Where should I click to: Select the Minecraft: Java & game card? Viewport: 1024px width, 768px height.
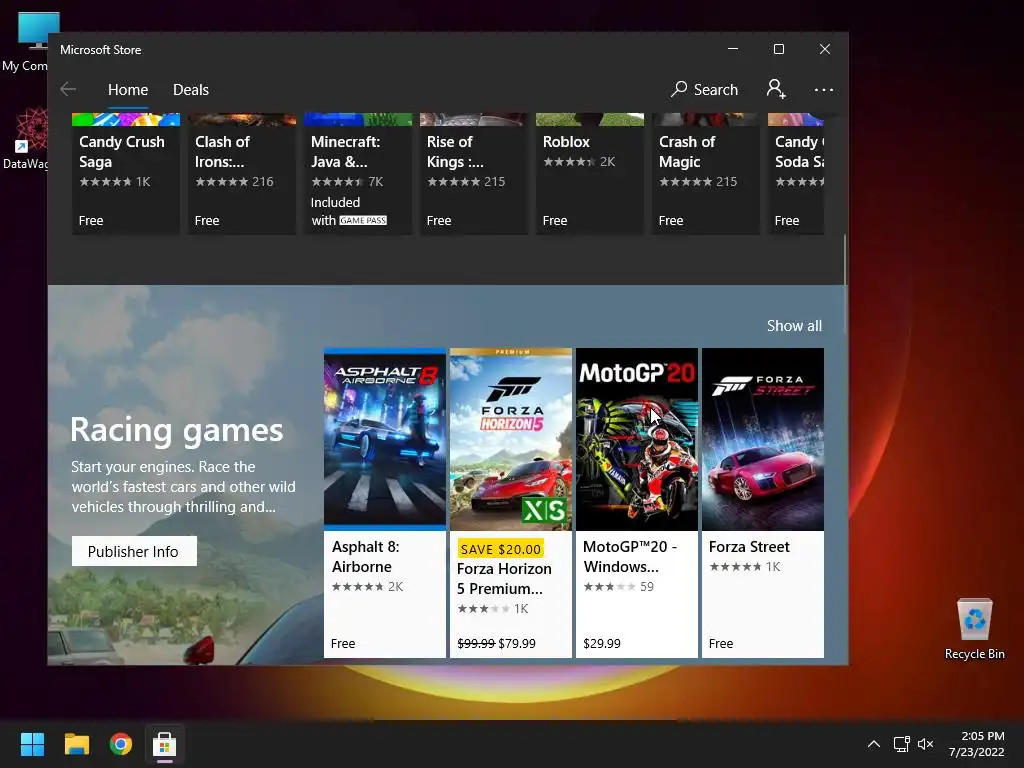(358, 174)
